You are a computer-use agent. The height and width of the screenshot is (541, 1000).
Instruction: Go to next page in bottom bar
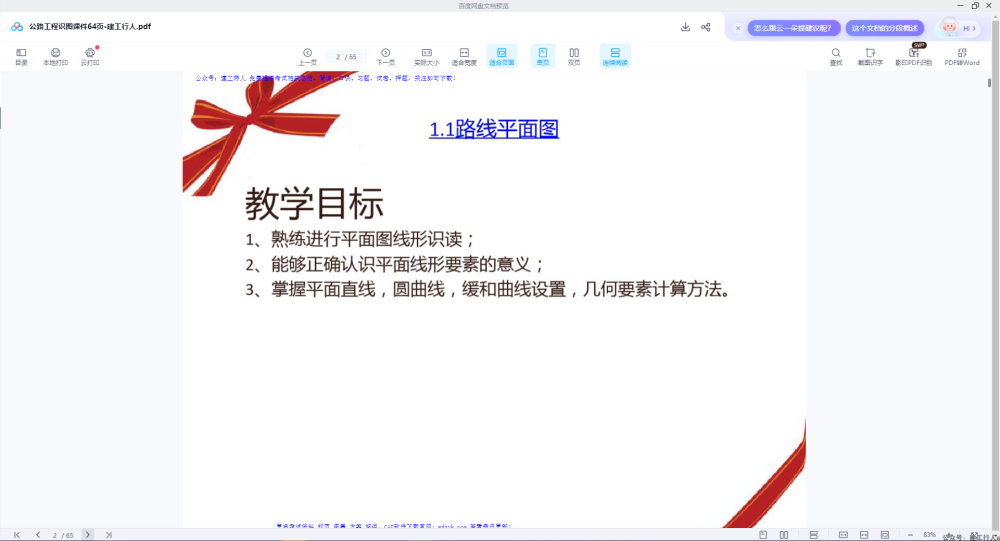[87, 535]
